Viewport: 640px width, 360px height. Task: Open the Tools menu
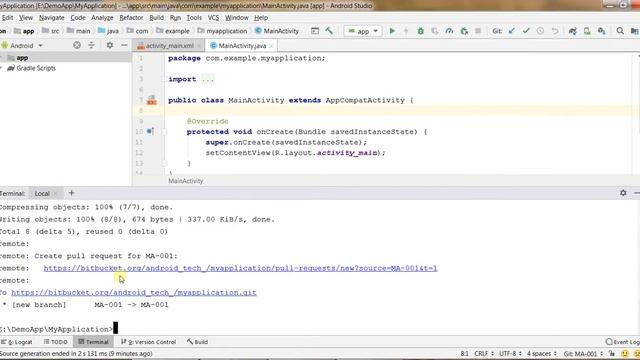(194, 18)
